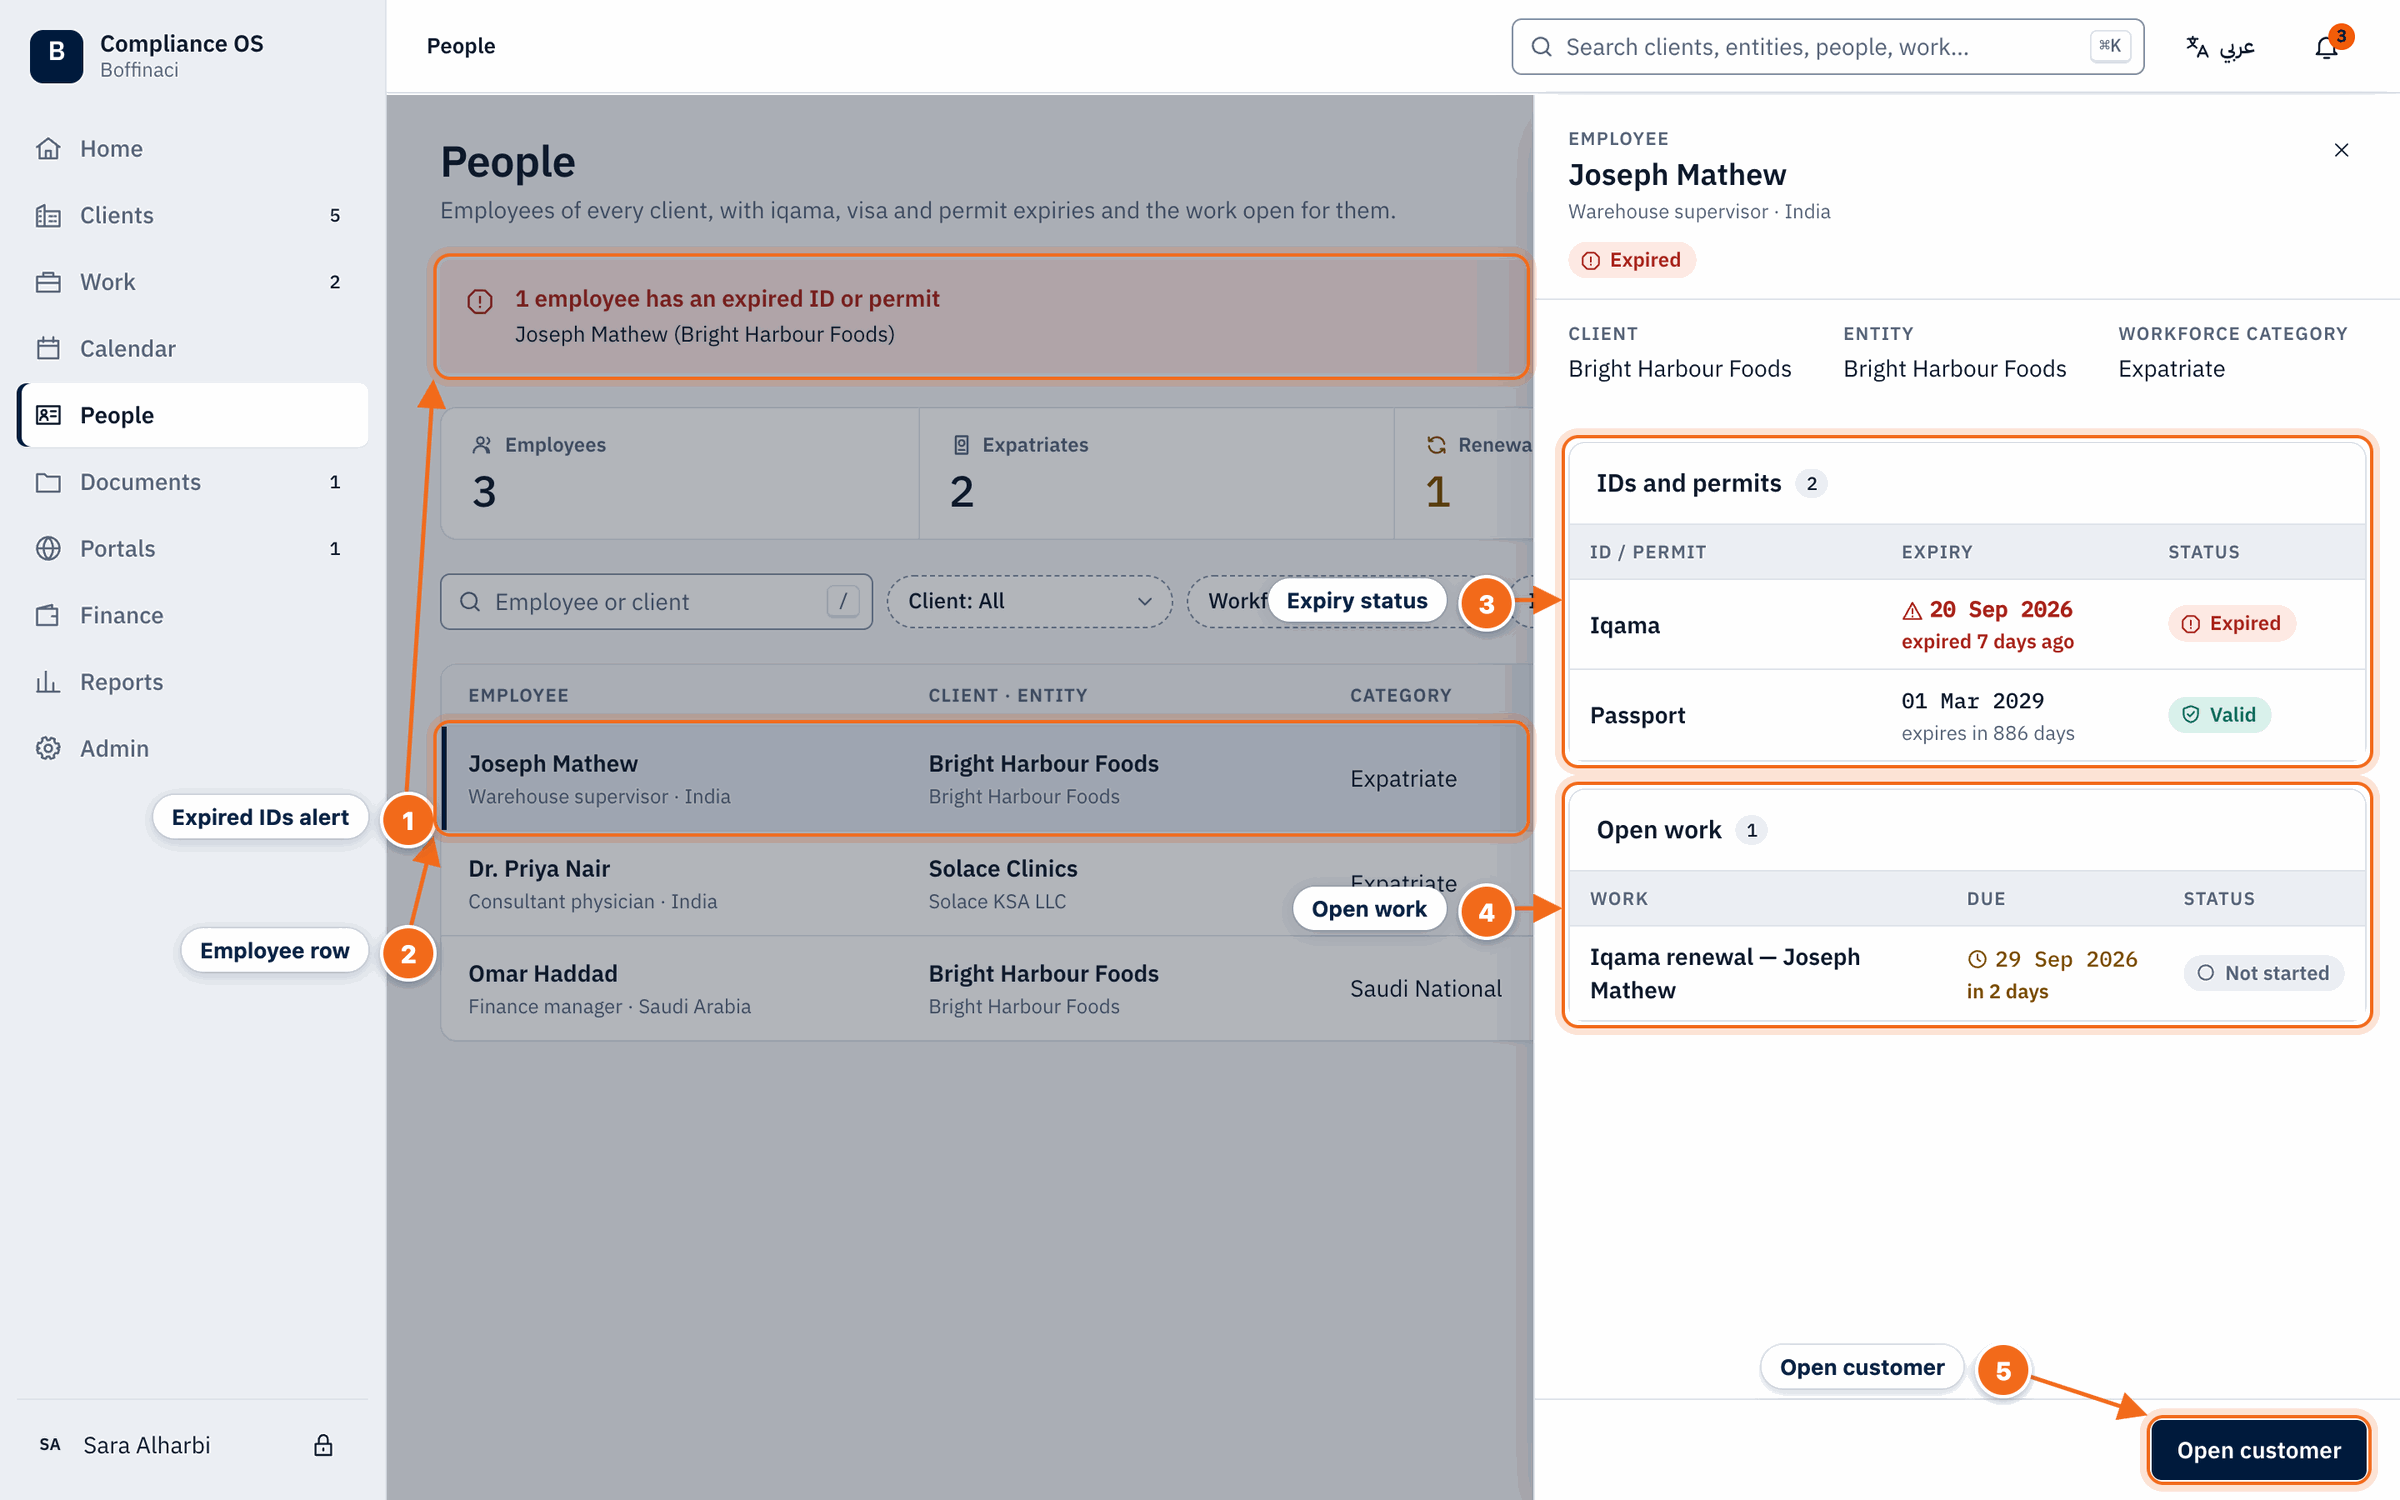This screenshot has width=2400, height=1500.
Task: Click the Admin gear icon
Action: click(x=48, y=748)
